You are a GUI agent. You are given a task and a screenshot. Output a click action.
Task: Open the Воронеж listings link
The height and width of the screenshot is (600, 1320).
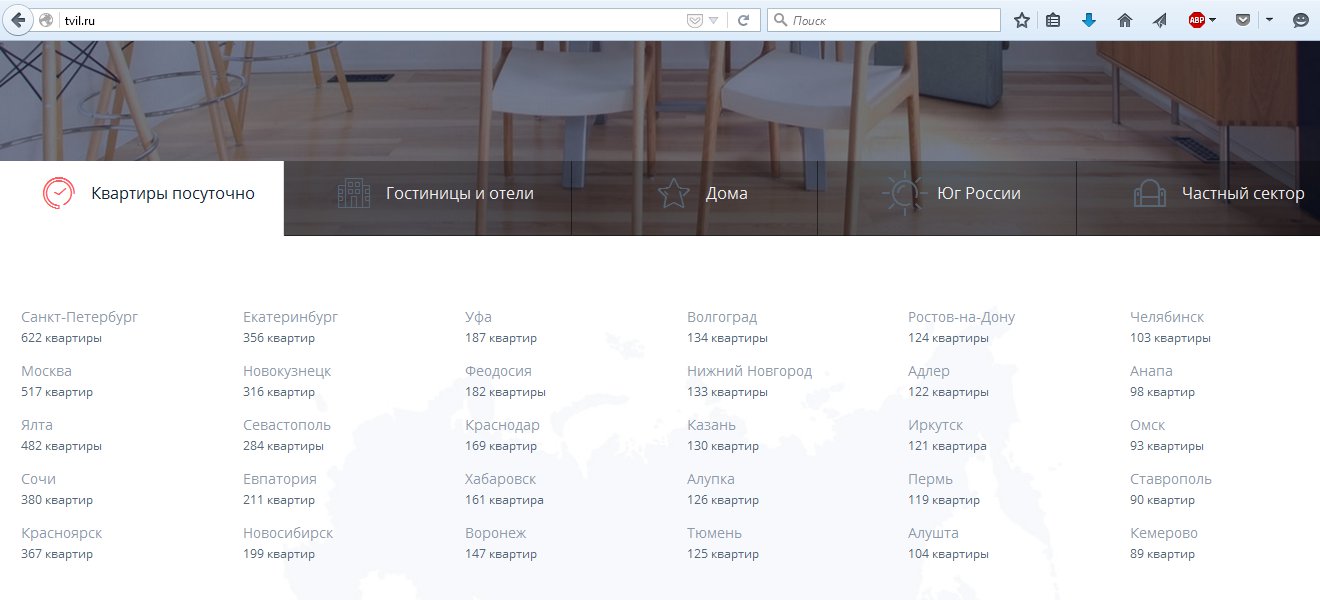click(x=495, y=533)
